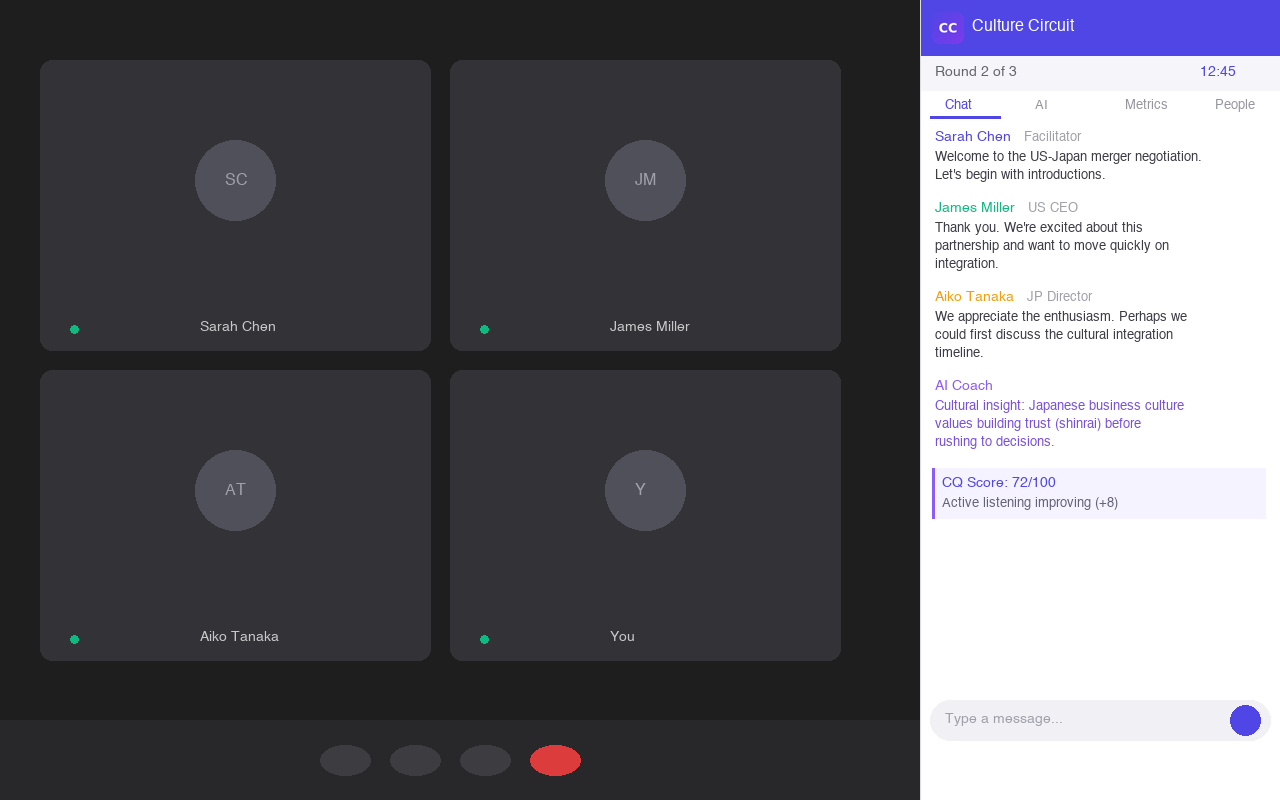The image size is (1280, 800).
Task: Click Sarah Chen's name in the chat
Action: (972, 136)
